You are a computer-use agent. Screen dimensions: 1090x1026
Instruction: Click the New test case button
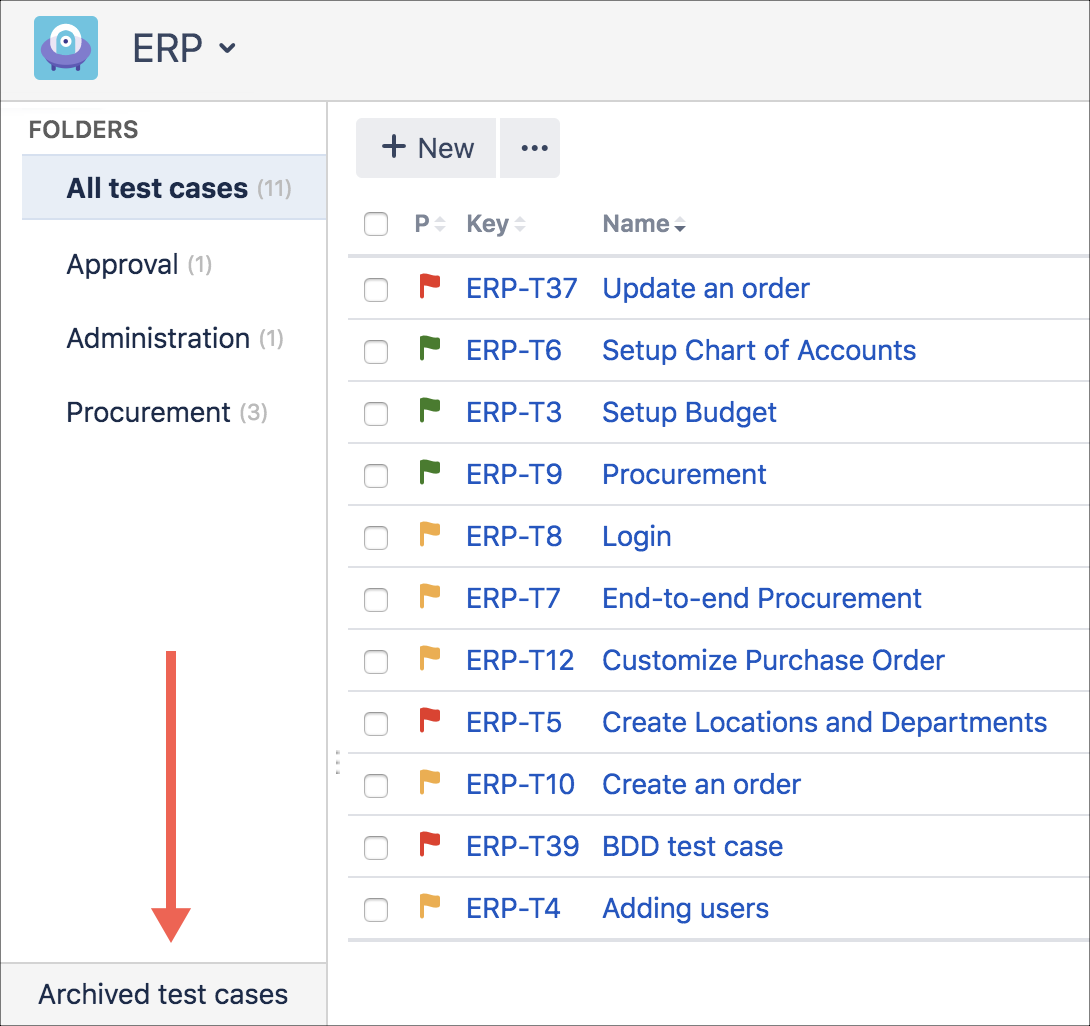(x=426, y=148)
